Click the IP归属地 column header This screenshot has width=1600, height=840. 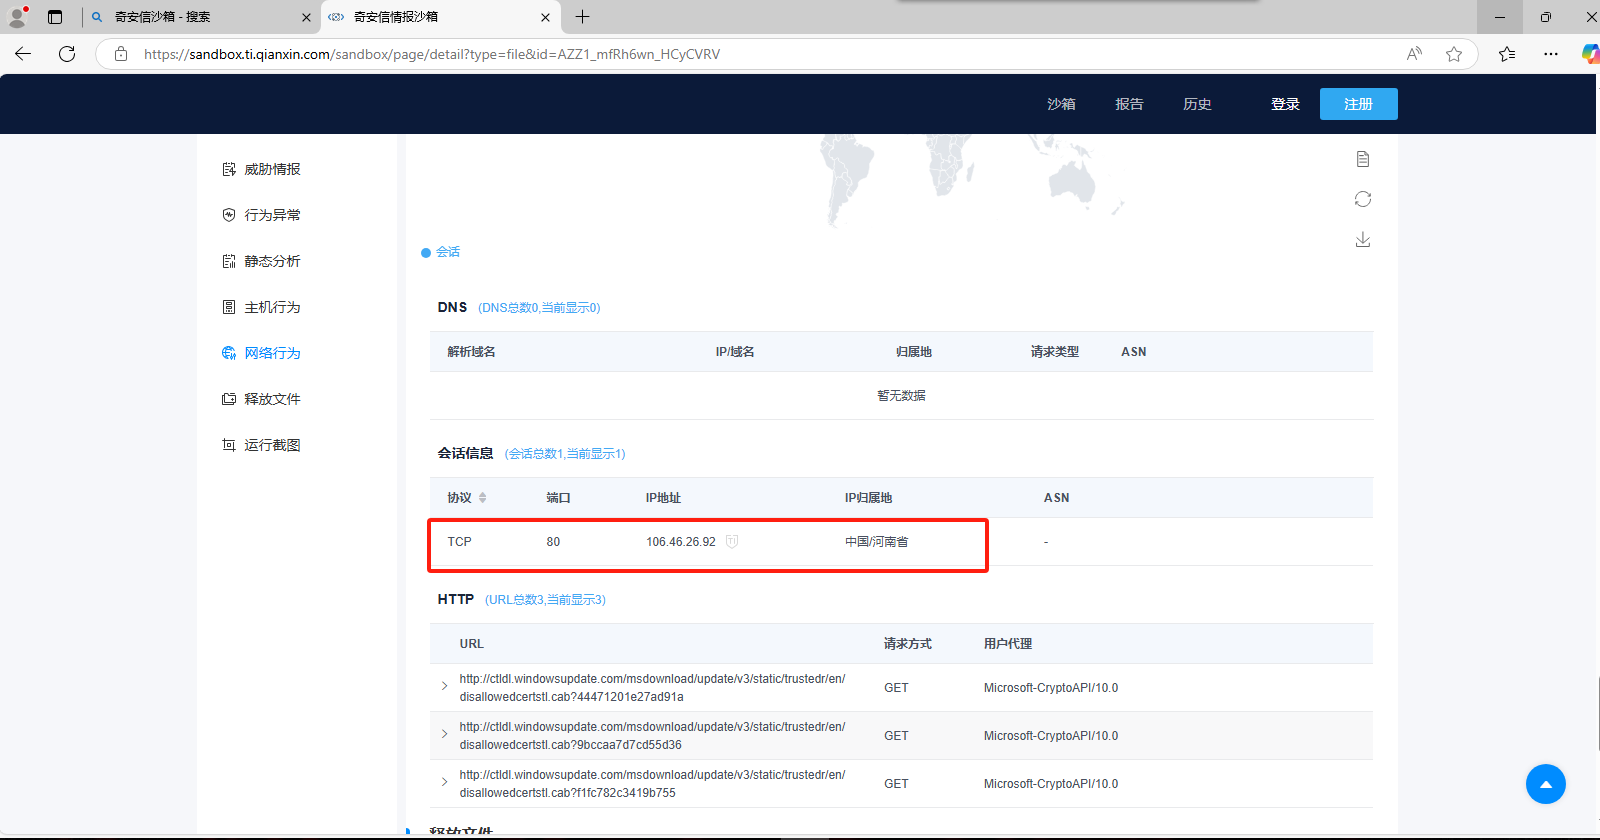(869, 498)
